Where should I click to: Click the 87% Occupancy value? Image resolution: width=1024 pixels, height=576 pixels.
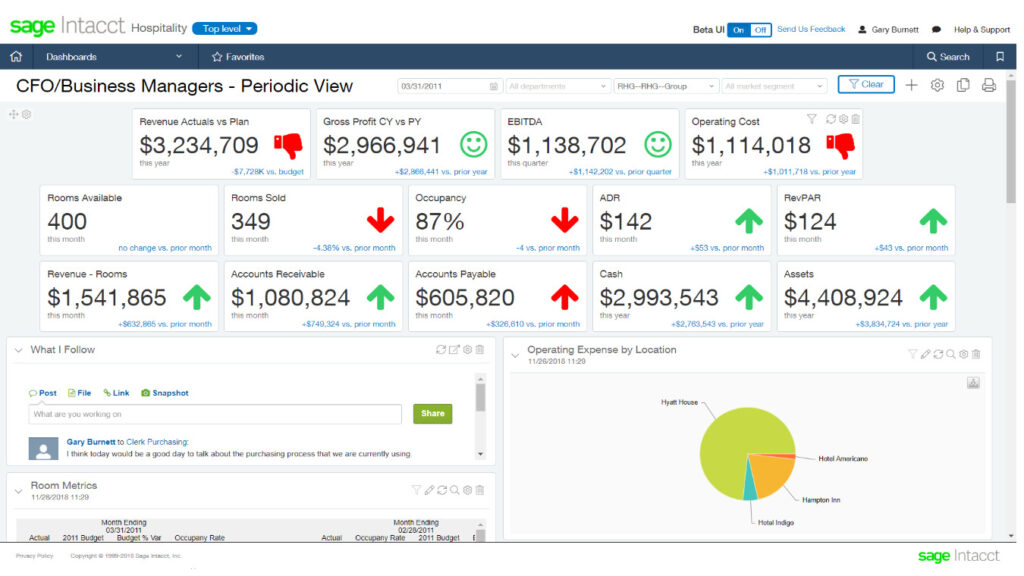click(440, 222)
